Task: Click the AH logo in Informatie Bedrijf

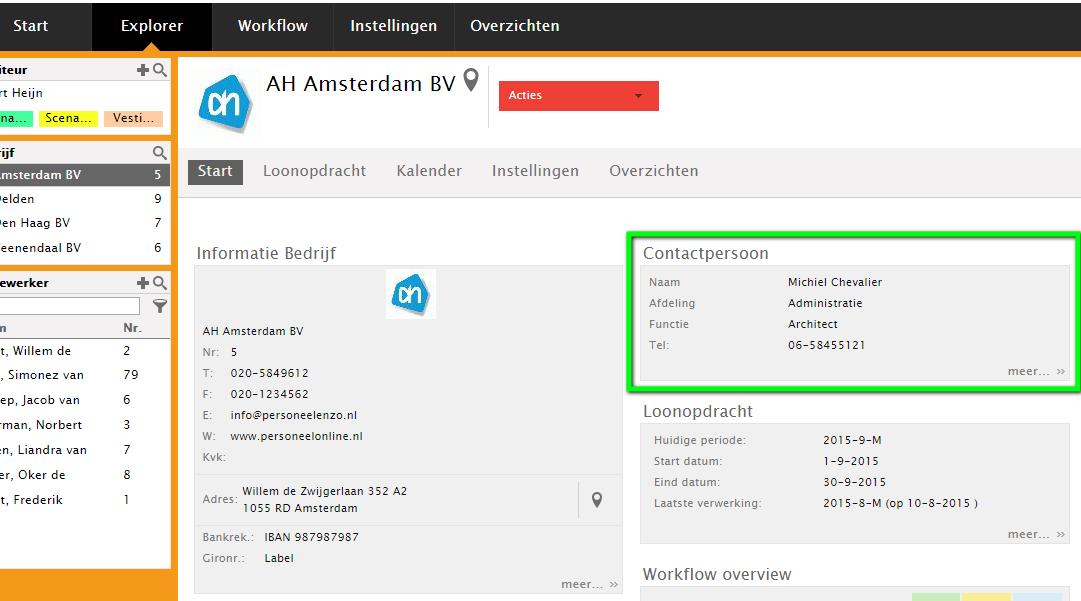Action: (411, 294)
